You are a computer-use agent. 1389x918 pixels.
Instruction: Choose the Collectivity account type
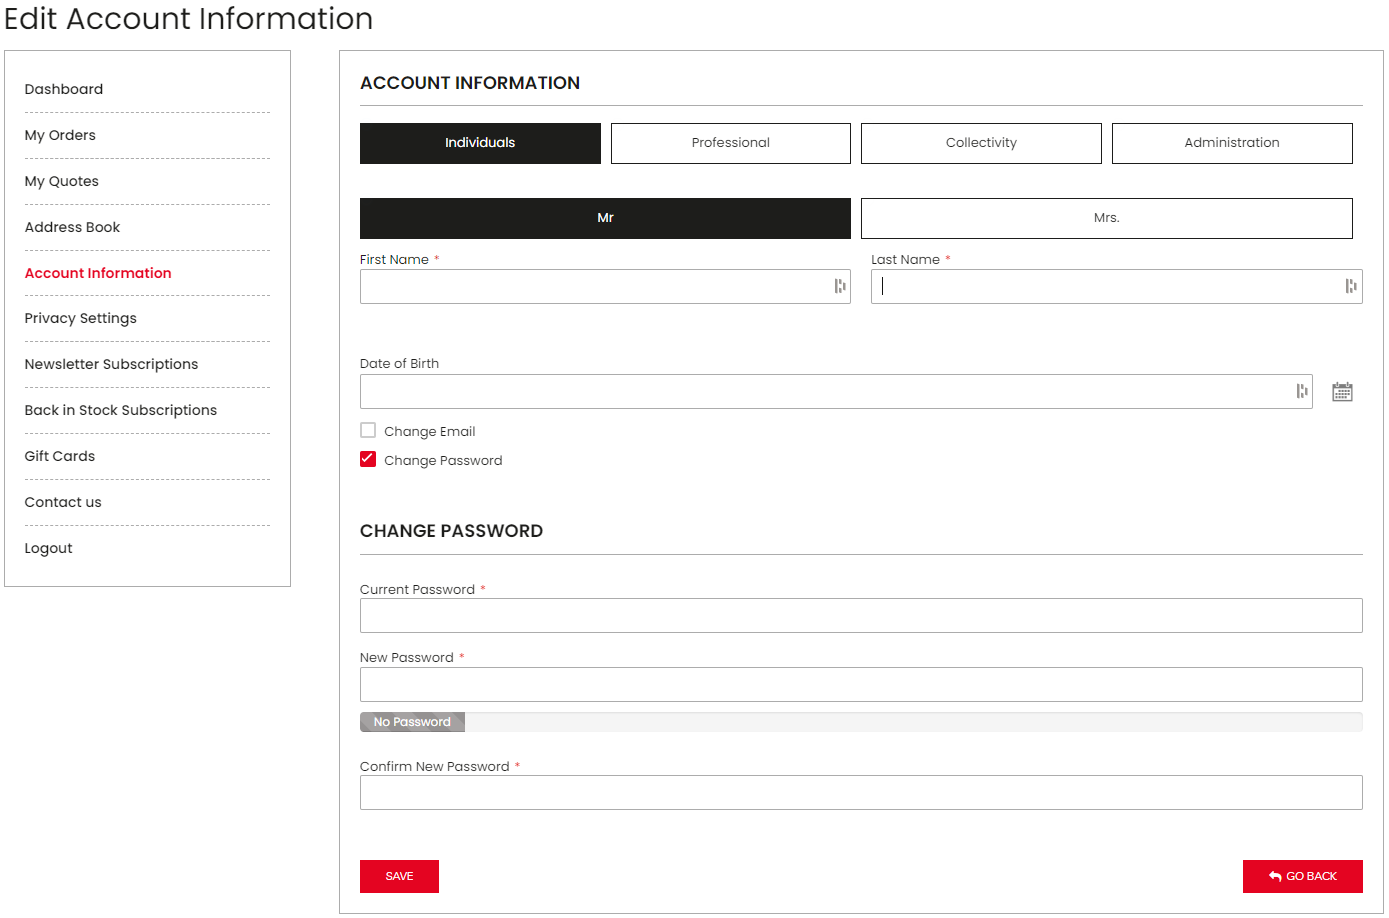(981, 143)
